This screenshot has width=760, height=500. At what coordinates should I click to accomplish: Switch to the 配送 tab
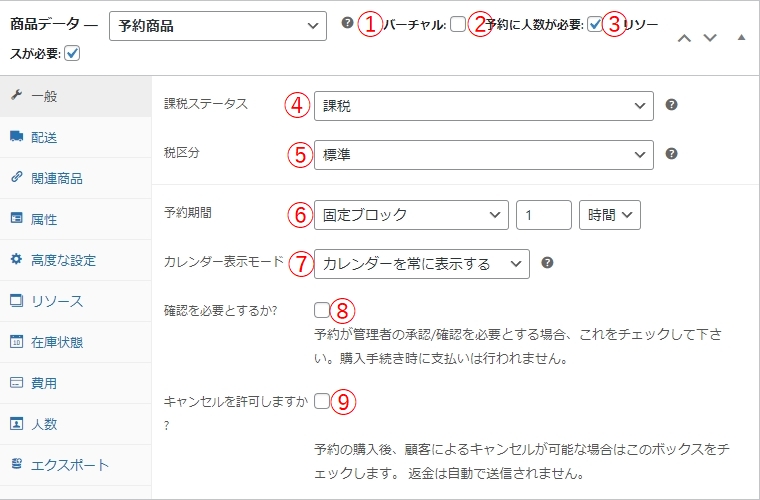point(44,136)
